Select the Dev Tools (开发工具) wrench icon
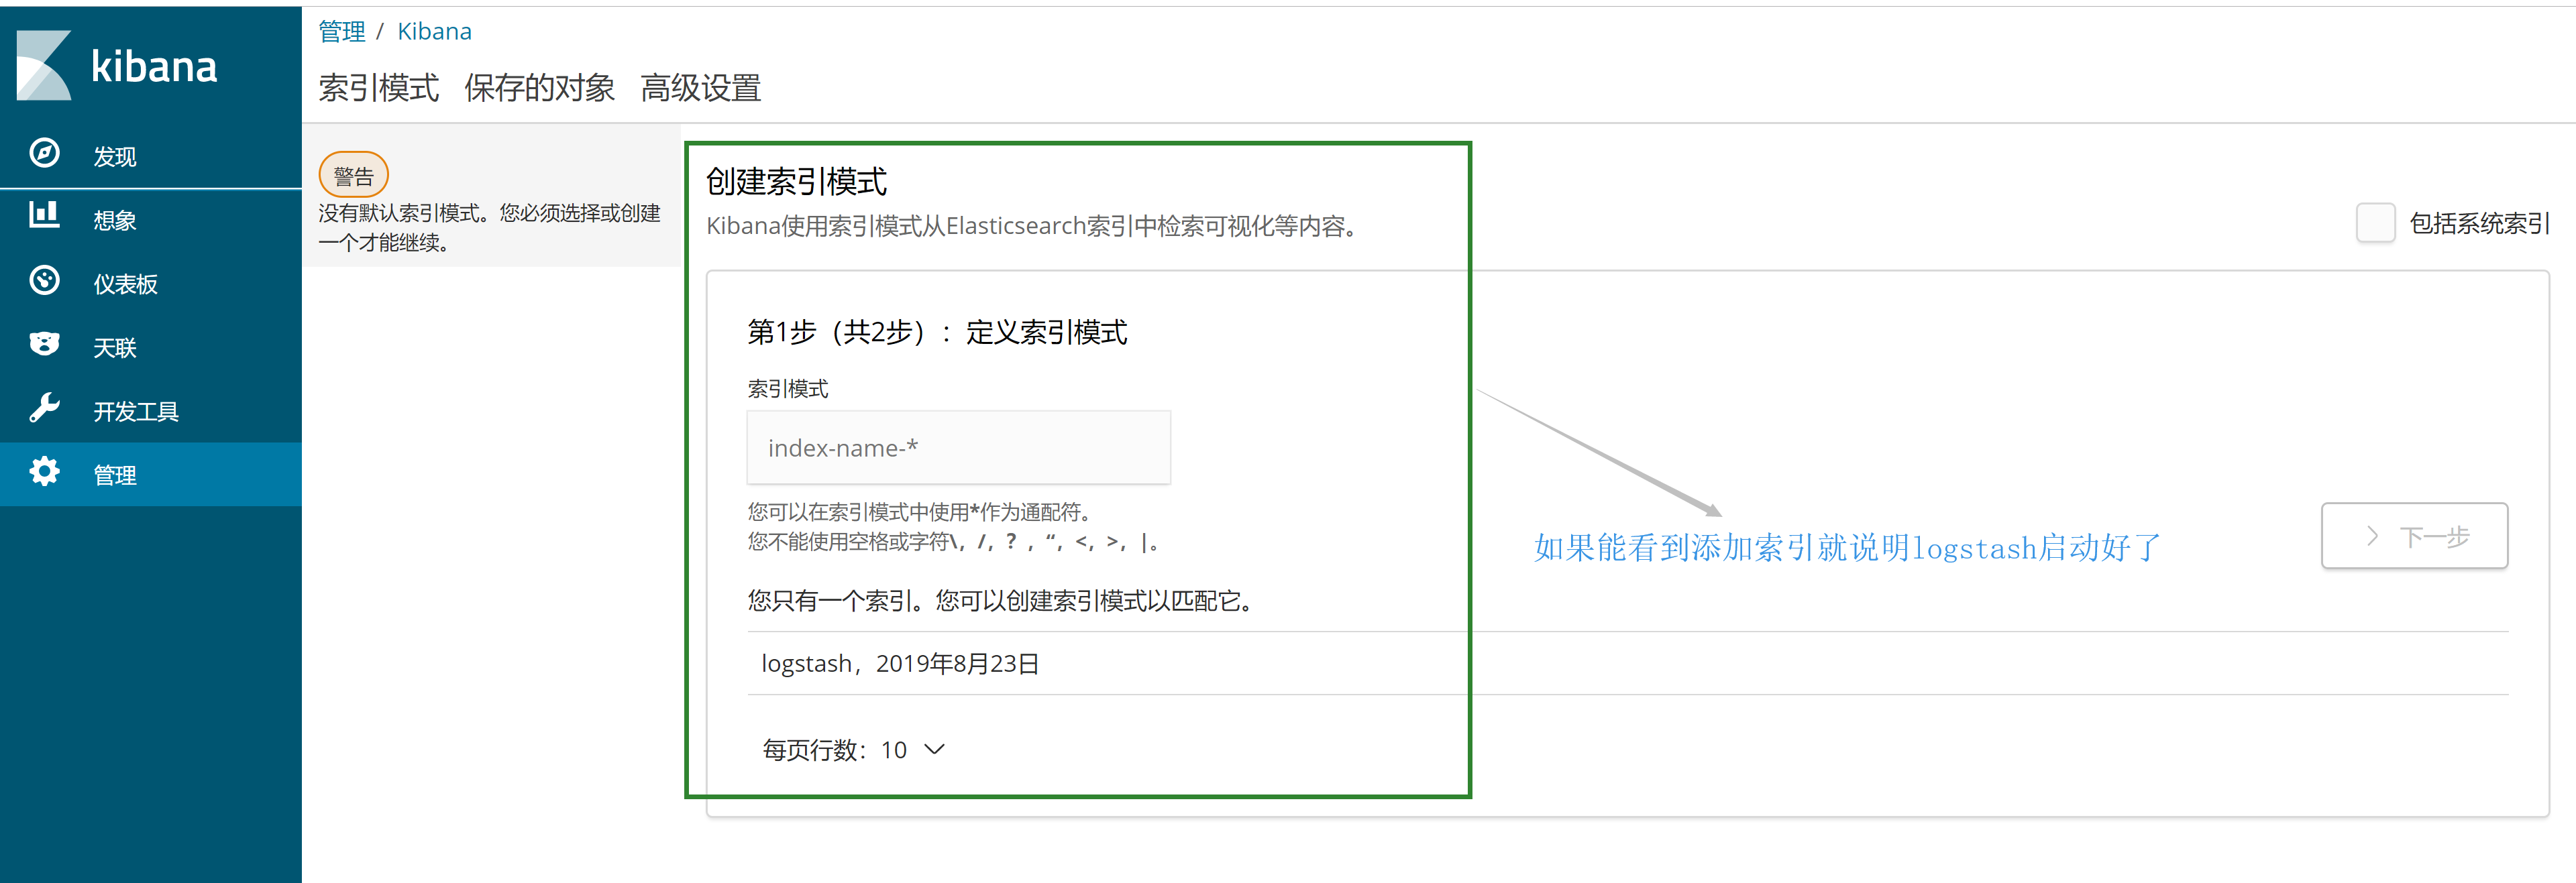2576x883 pixels. [44, 409]
